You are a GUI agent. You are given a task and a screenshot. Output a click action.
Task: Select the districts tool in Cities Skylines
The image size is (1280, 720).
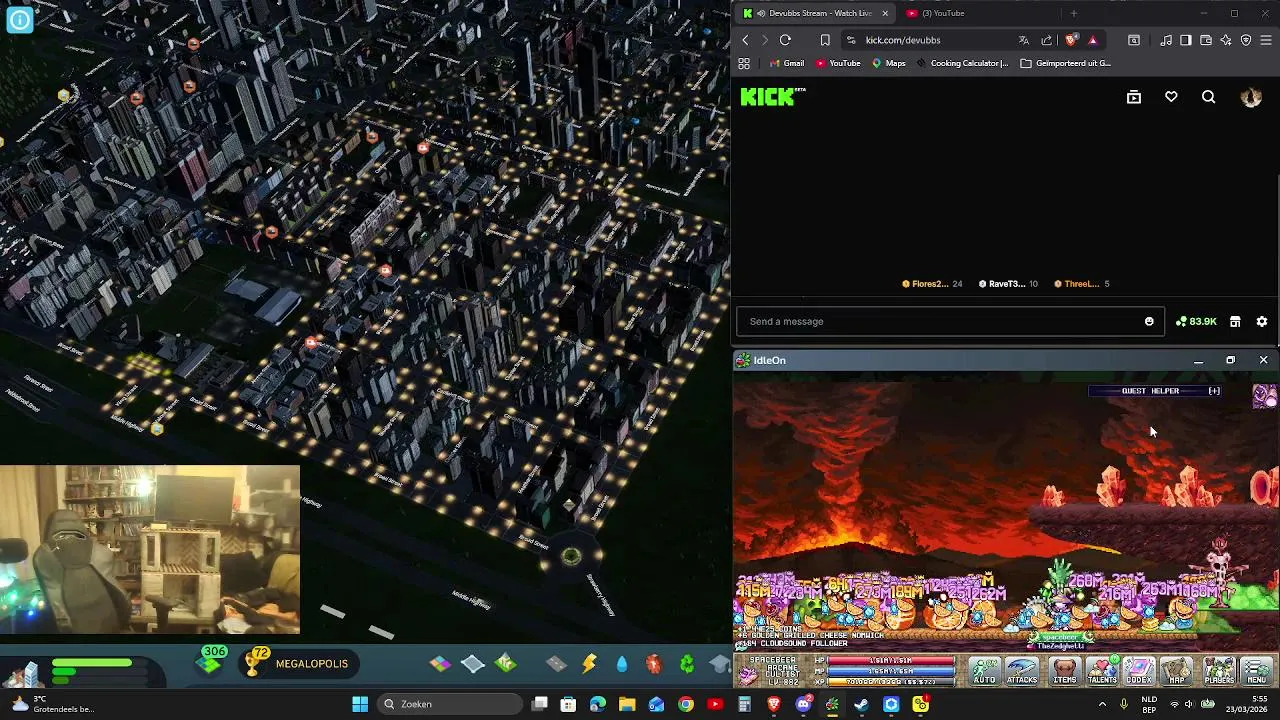coord(473,663)
